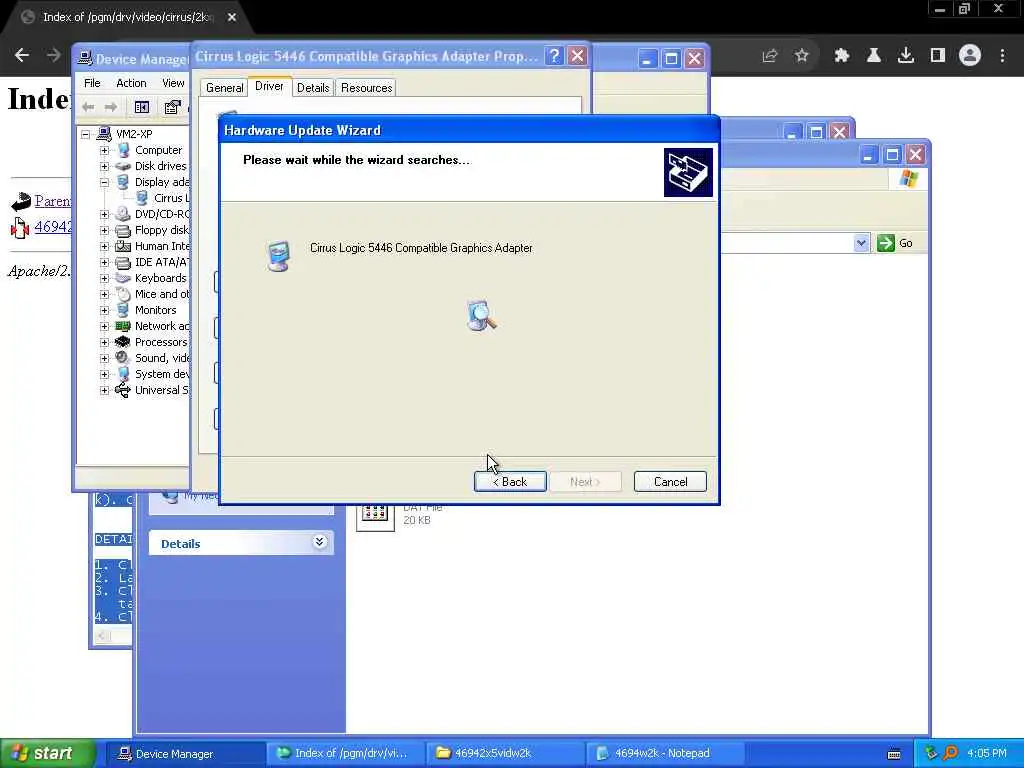Viewport: 1024px width, 768px height.
Task: Open the Chrome extensions puzzle icon
Action: pos(842,56)
